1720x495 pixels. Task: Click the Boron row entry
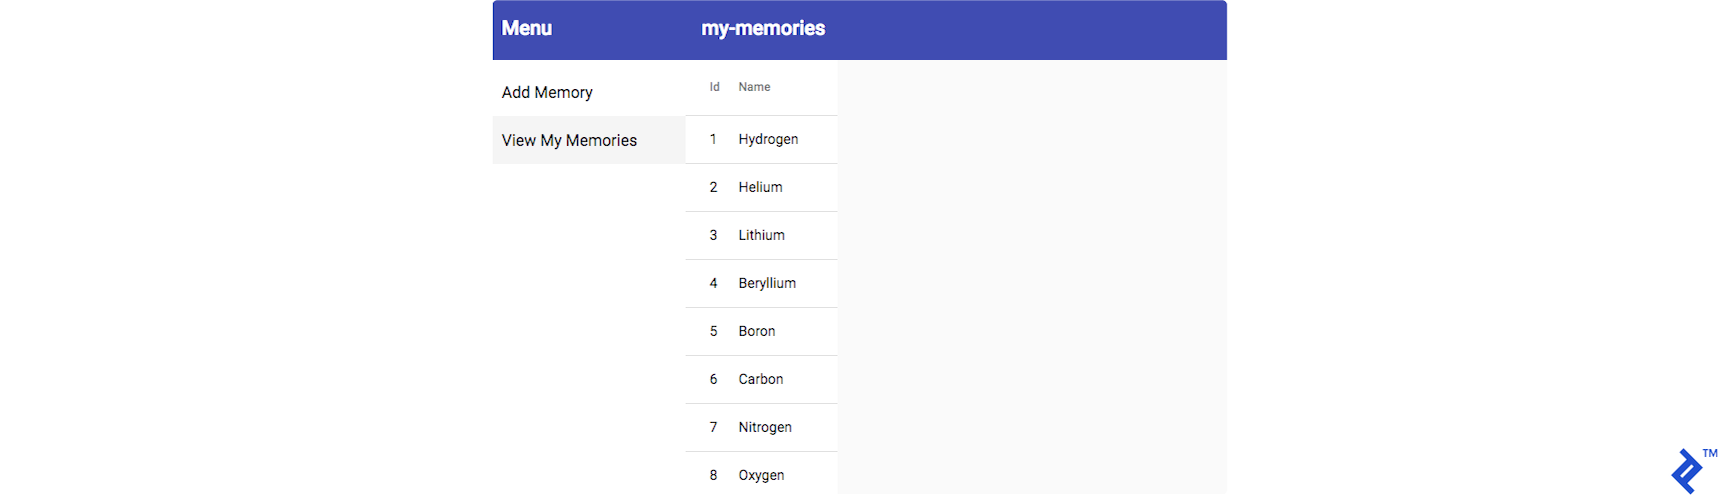756,331
